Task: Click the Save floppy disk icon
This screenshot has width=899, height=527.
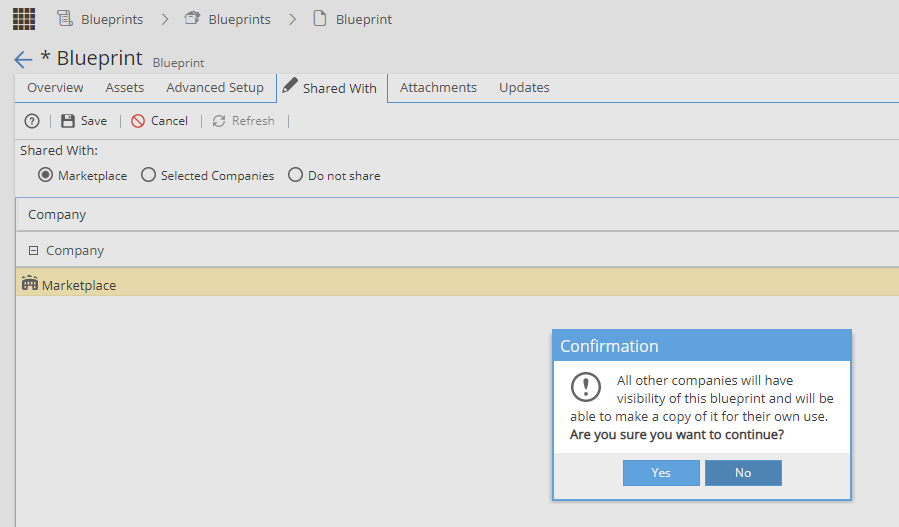Action: click(68, 121)
